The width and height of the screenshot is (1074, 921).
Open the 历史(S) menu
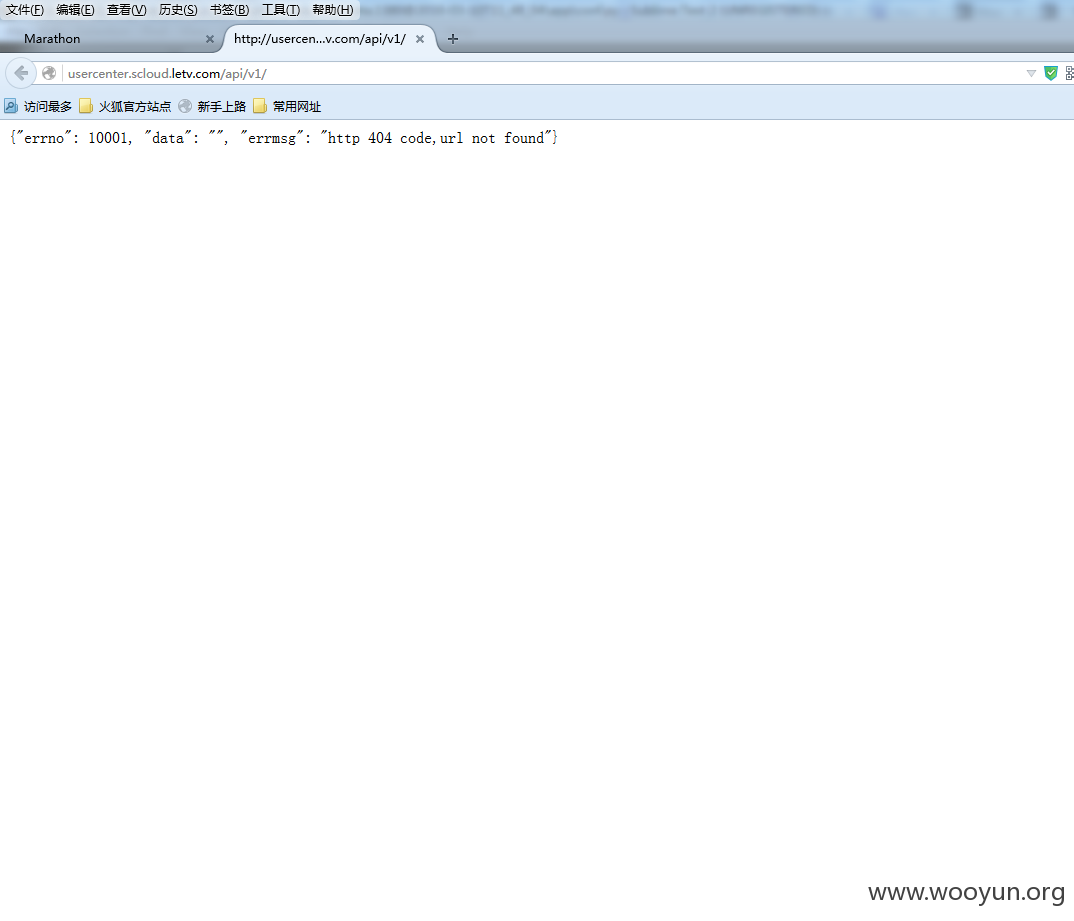coord(178,10)
